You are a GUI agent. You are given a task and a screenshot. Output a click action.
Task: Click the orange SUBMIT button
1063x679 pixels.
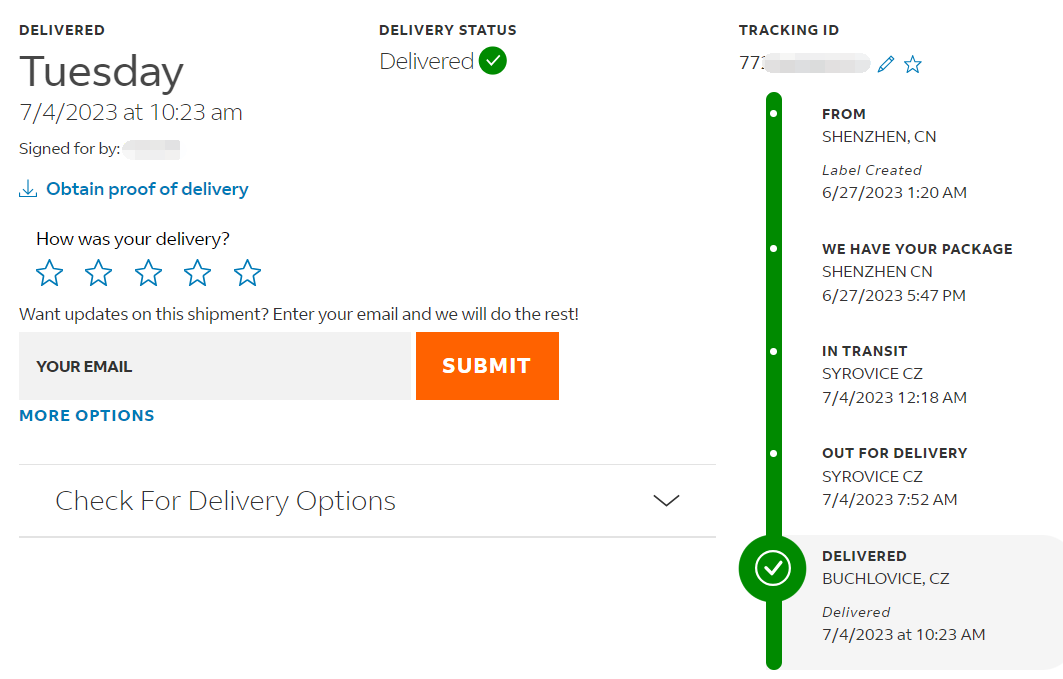click(x=487, y=366)
